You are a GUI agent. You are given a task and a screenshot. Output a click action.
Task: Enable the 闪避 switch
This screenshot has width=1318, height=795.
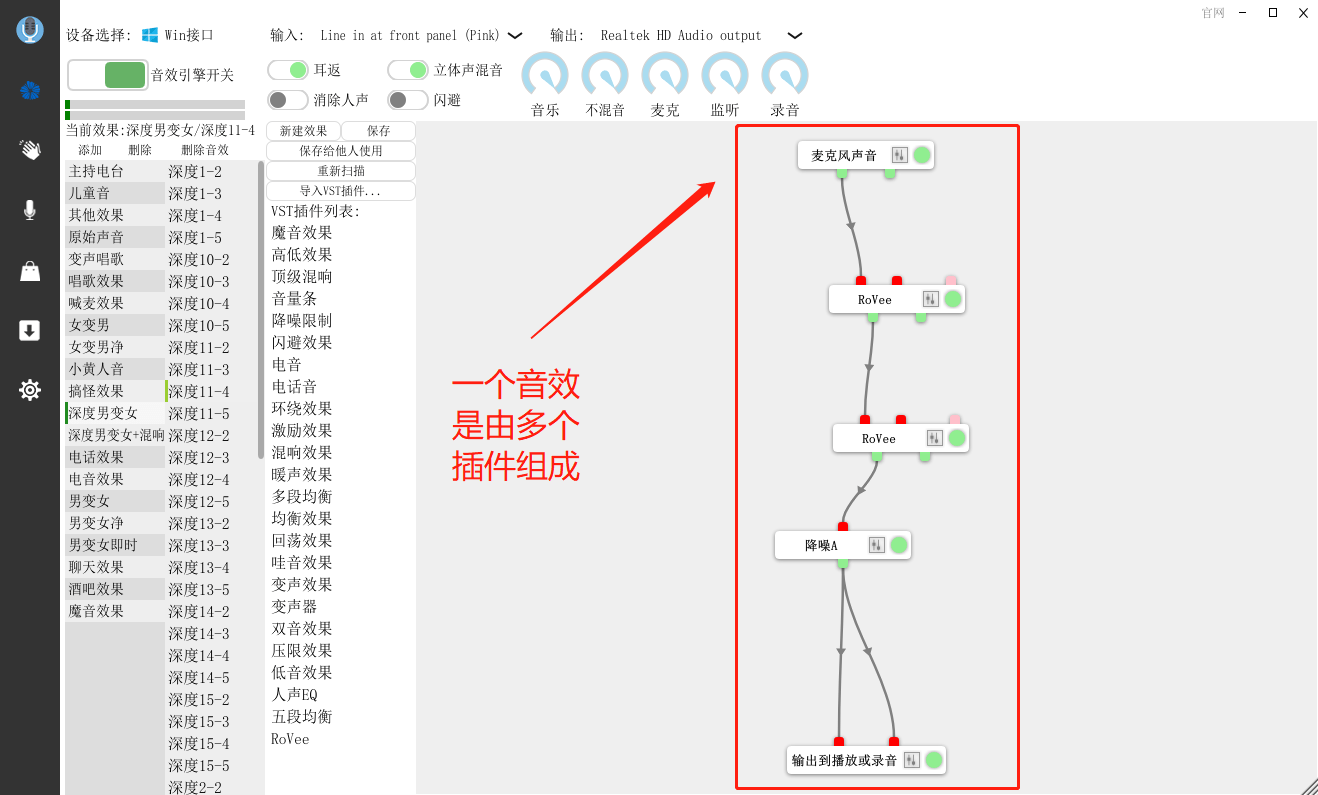pyautogui.click(x=408, y=100)
